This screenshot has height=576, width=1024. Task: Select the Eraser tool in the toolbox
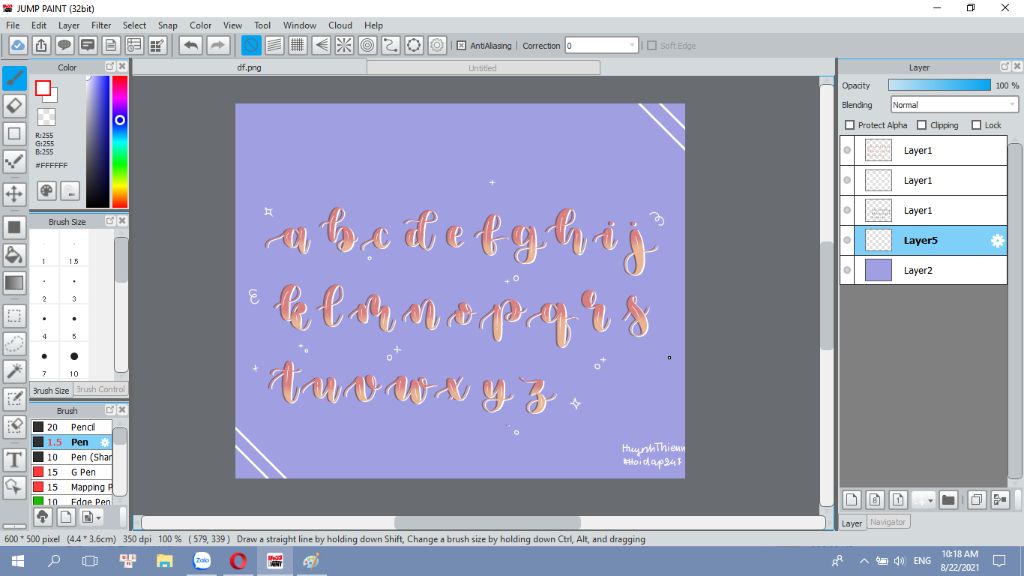pyautogui.click(x=14, y=105)
